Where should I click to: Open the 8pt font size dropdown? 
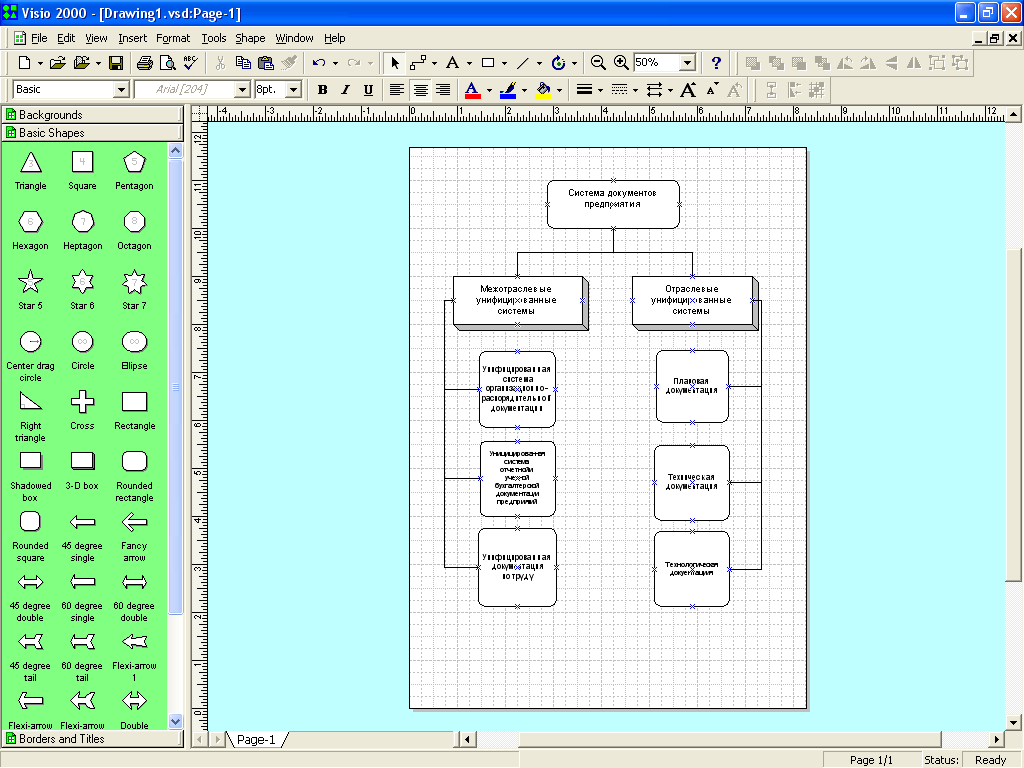click(294, 89)
